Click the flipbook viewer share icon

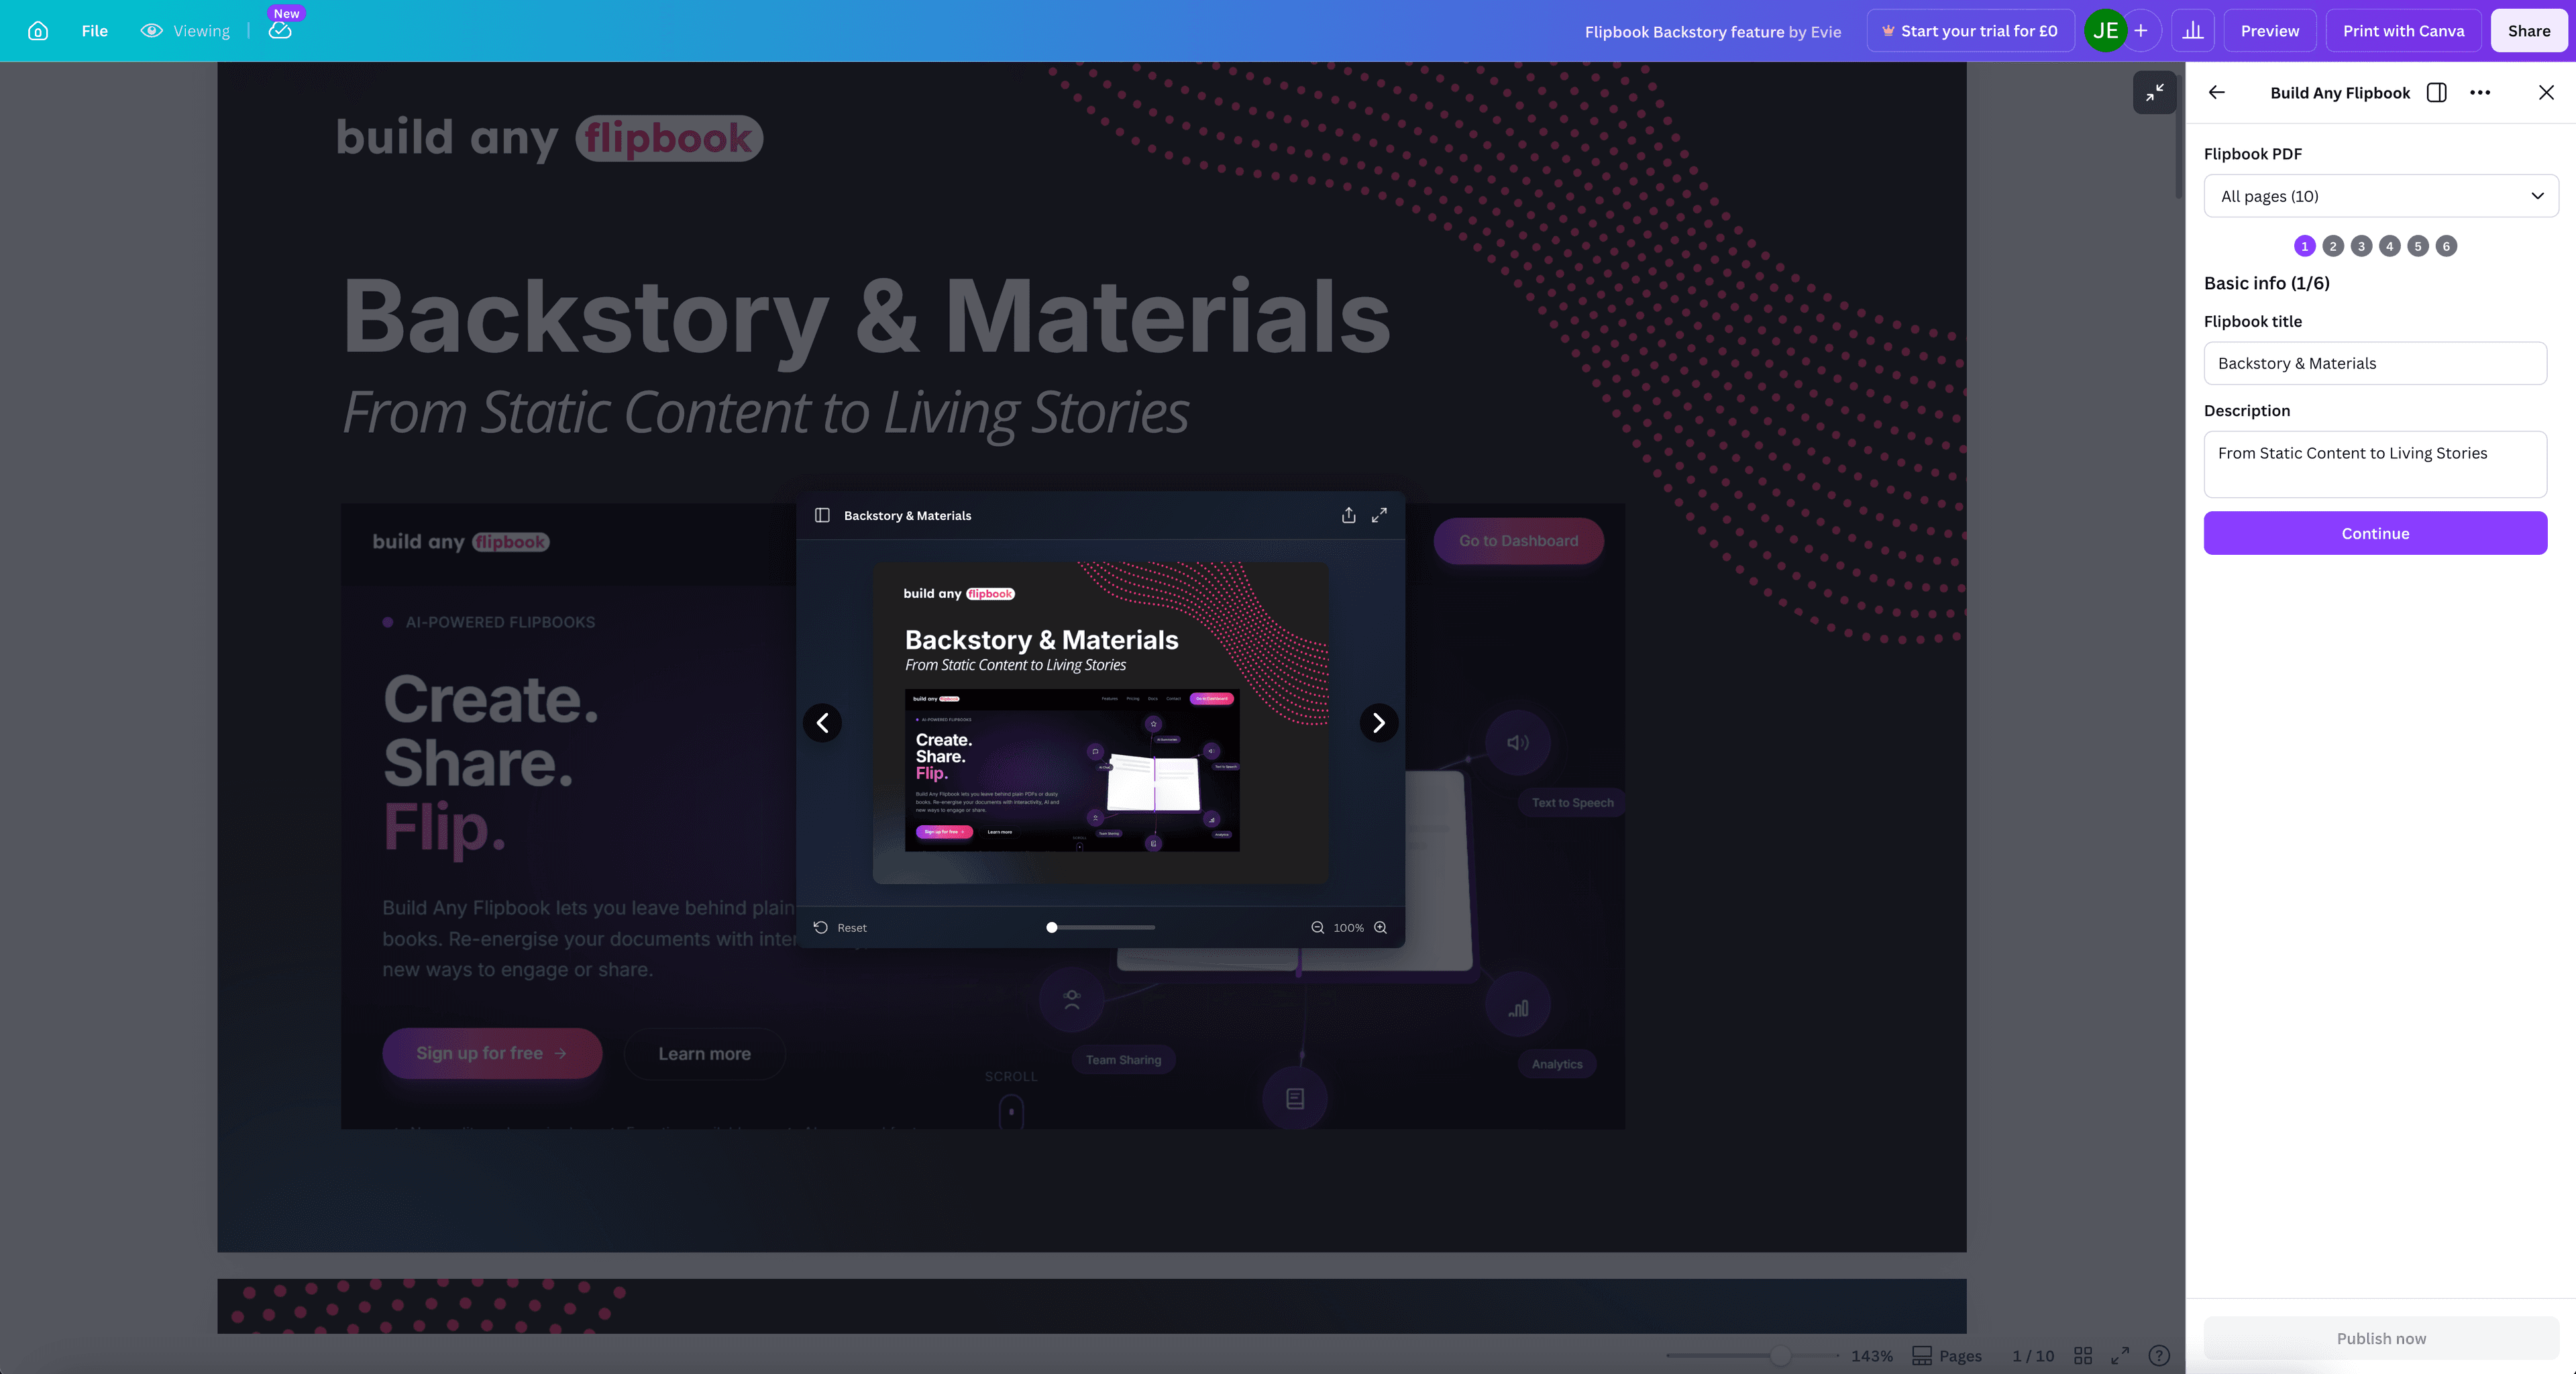[x=1348, y=515]
